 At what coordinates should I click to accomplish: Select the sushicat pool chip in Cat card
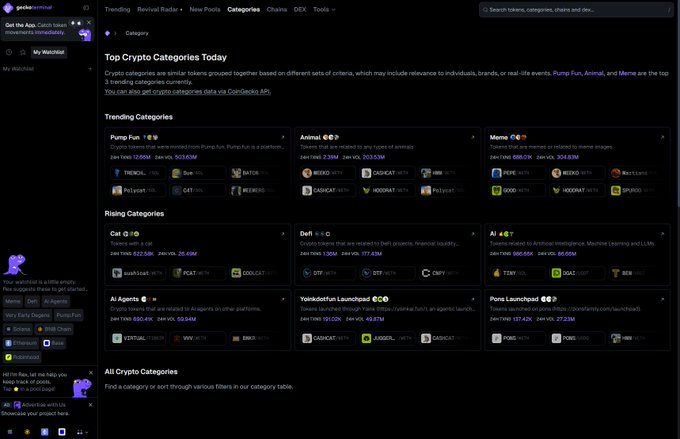[137, 273]
